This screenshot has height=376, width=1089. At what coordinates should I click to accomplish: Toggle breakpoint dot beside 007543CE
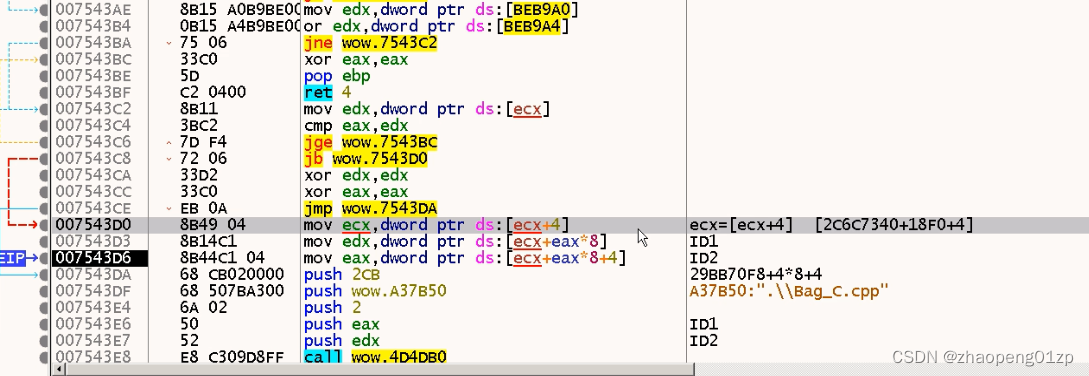tap(44, 209)
